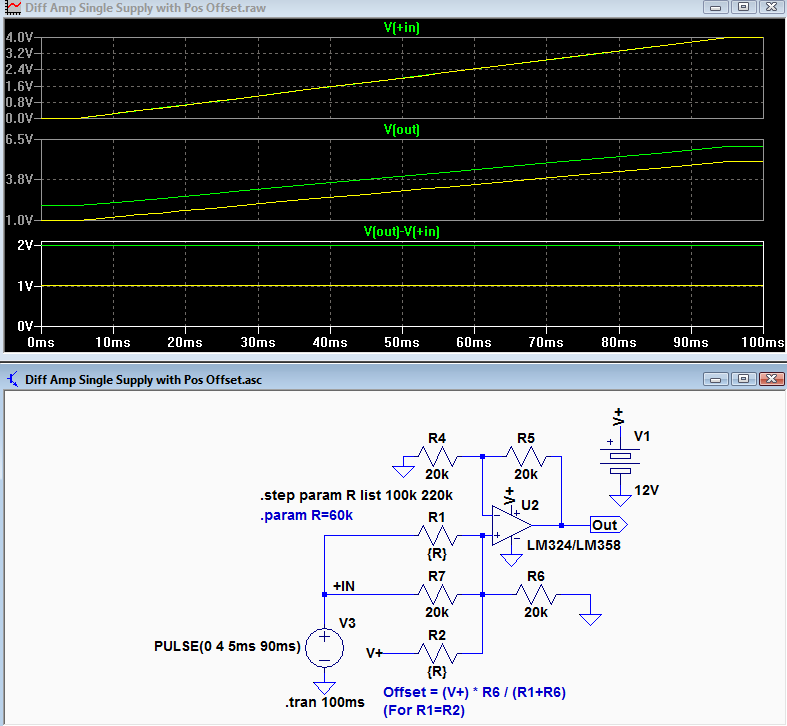The width and height of the screenshot is (787, 726).
Task: Click 100ms label on time axis
Action: point(762,342)
